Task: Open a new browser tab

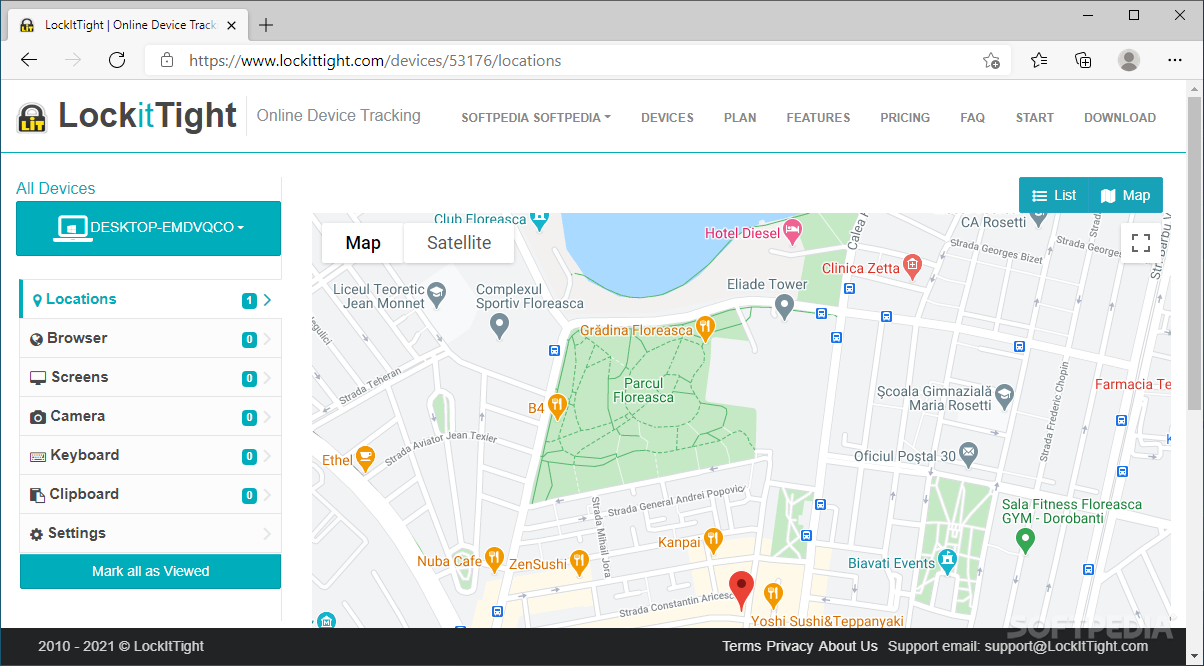Action: 266,25
